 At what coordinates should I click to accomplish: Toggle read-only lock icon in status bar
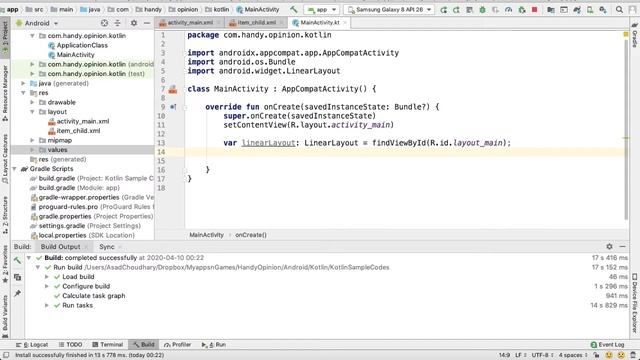596,355
